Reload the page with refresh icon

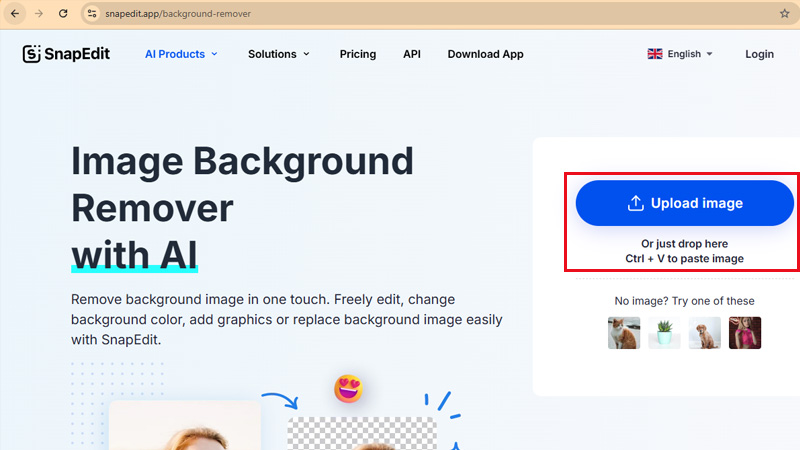tap(63, 14)
